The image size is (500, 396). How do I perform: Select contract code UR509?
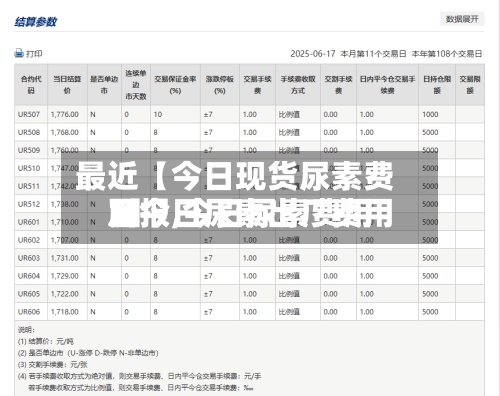click(x=29, y=150)
